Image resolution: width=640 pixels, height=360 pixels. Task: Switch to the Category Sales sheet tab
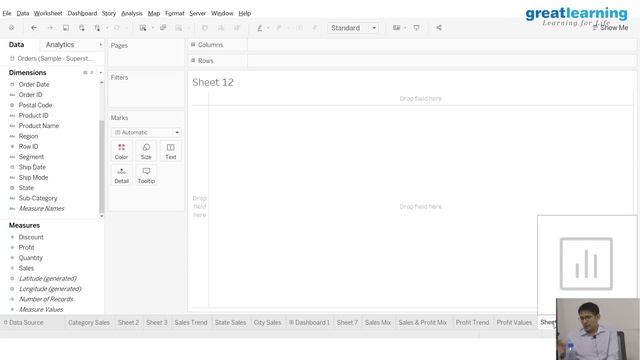[89, 322]
